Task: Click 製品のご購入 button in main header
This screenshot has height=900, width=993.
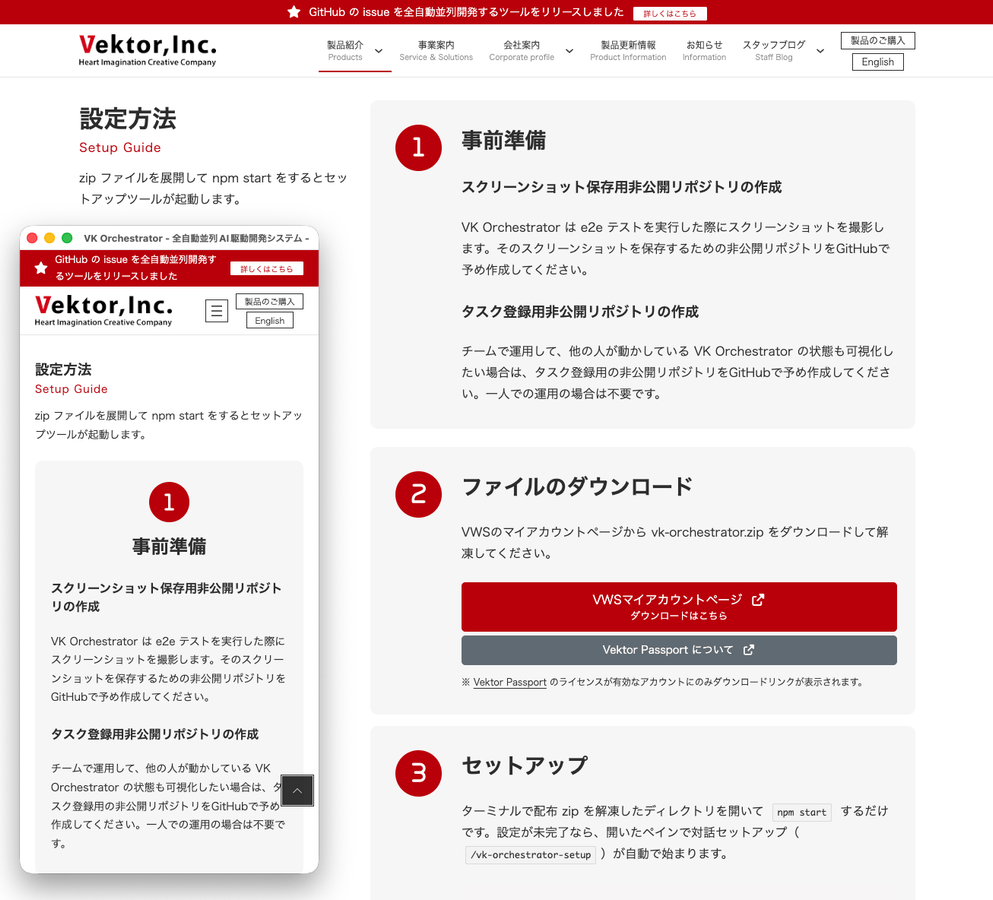Action: [x=878, y=41]
